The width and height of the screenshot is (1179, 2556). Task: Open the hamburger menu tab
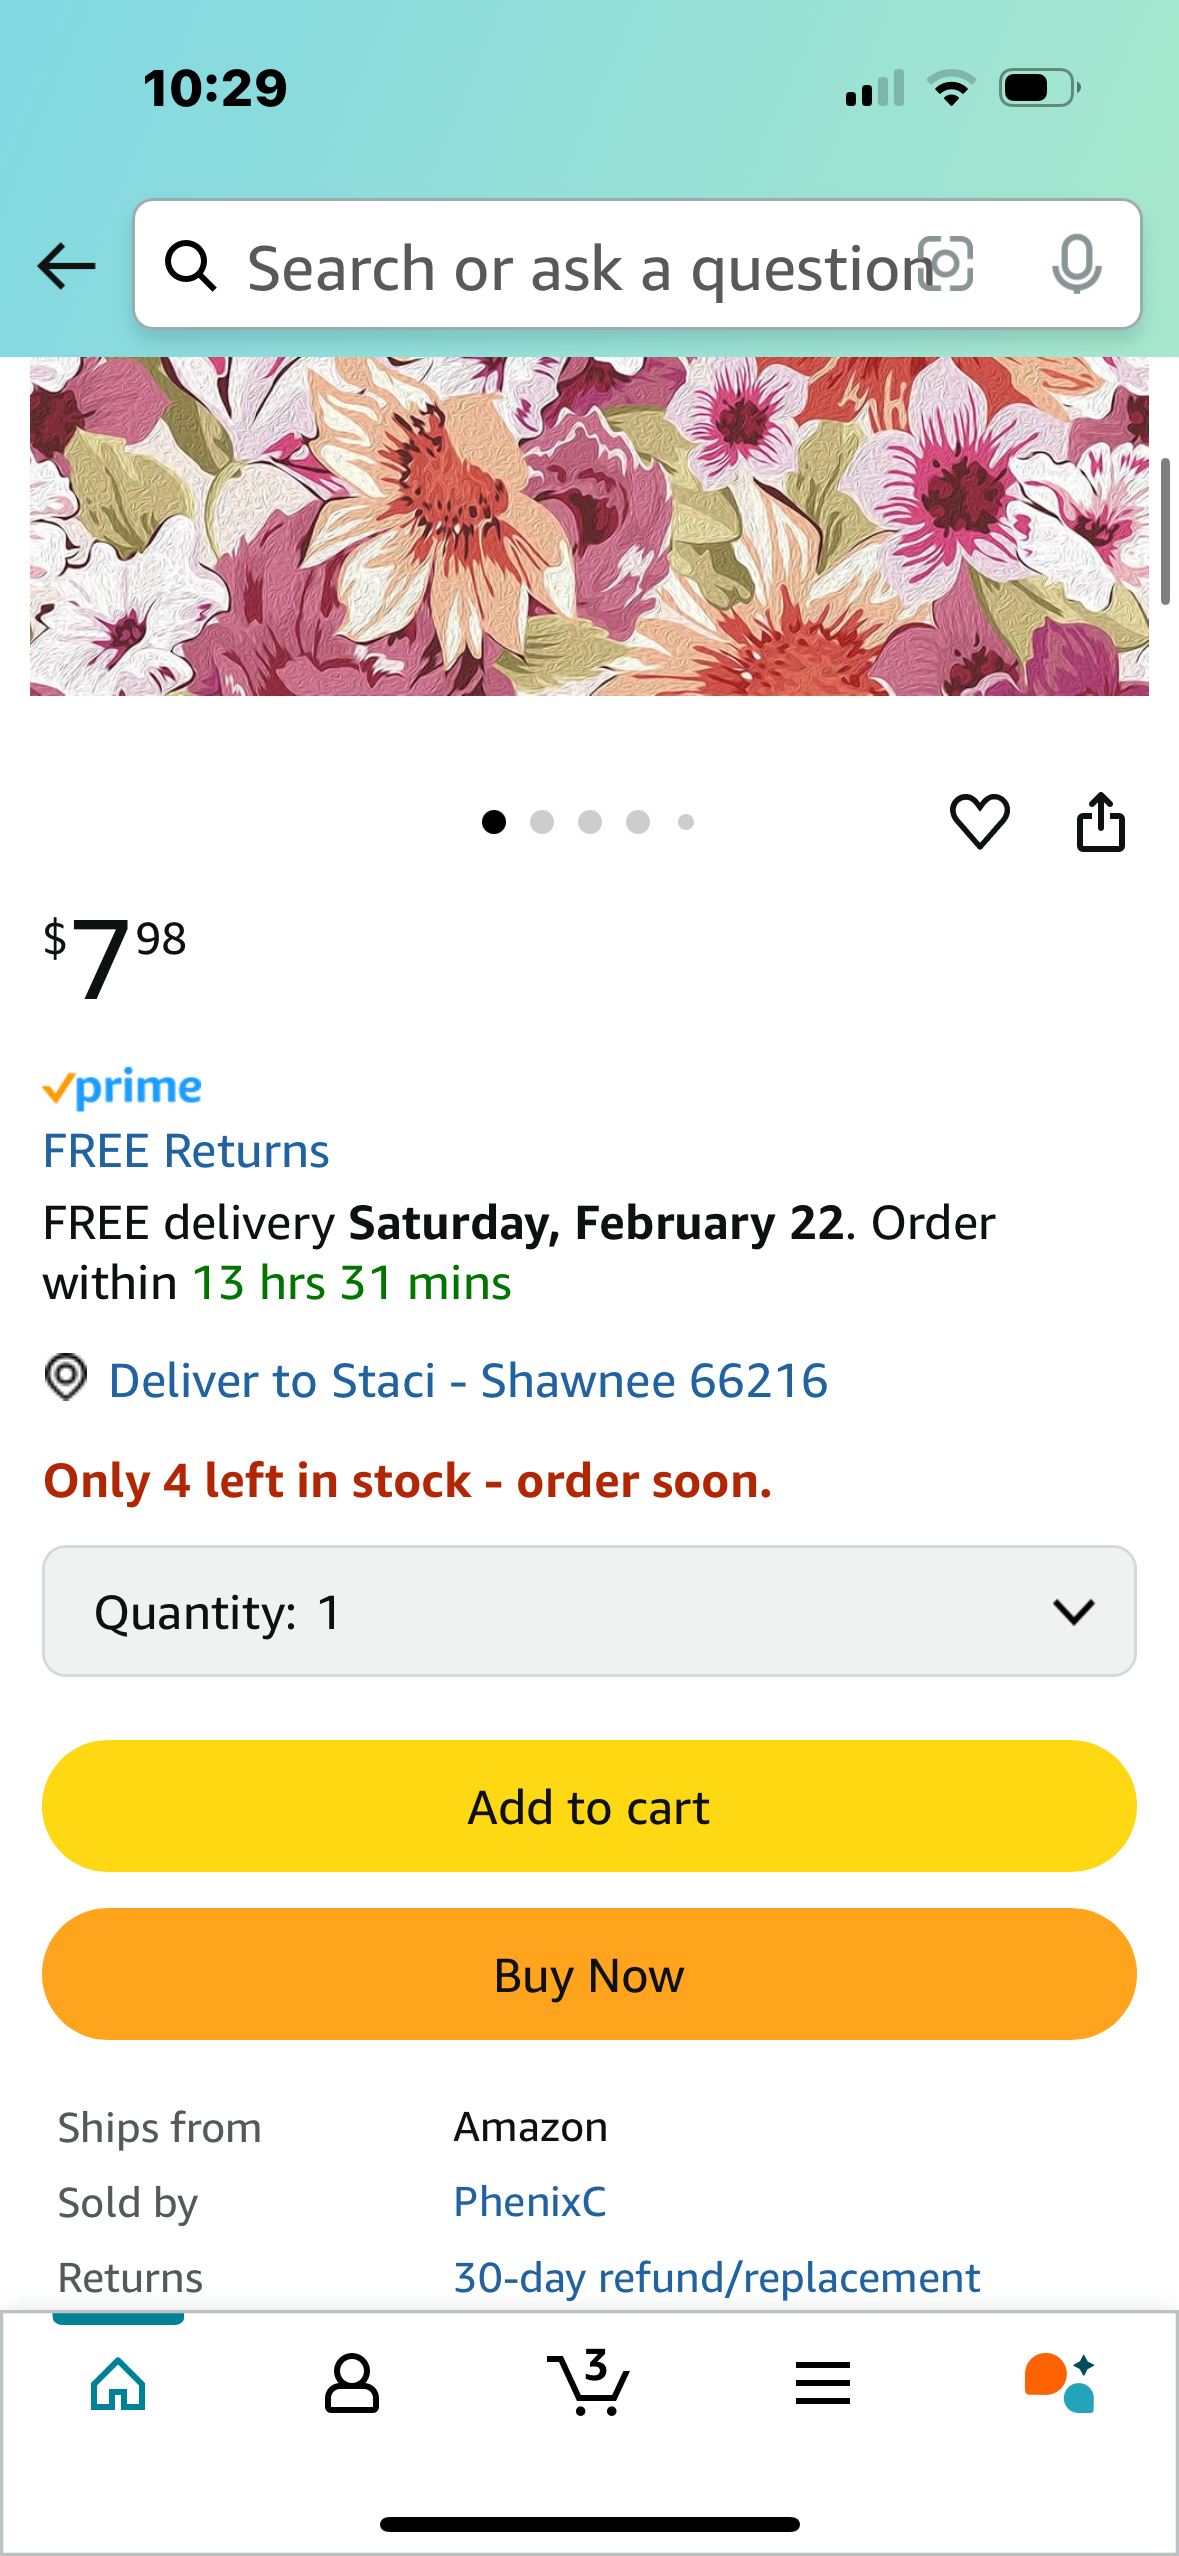tap(823, 2383)
